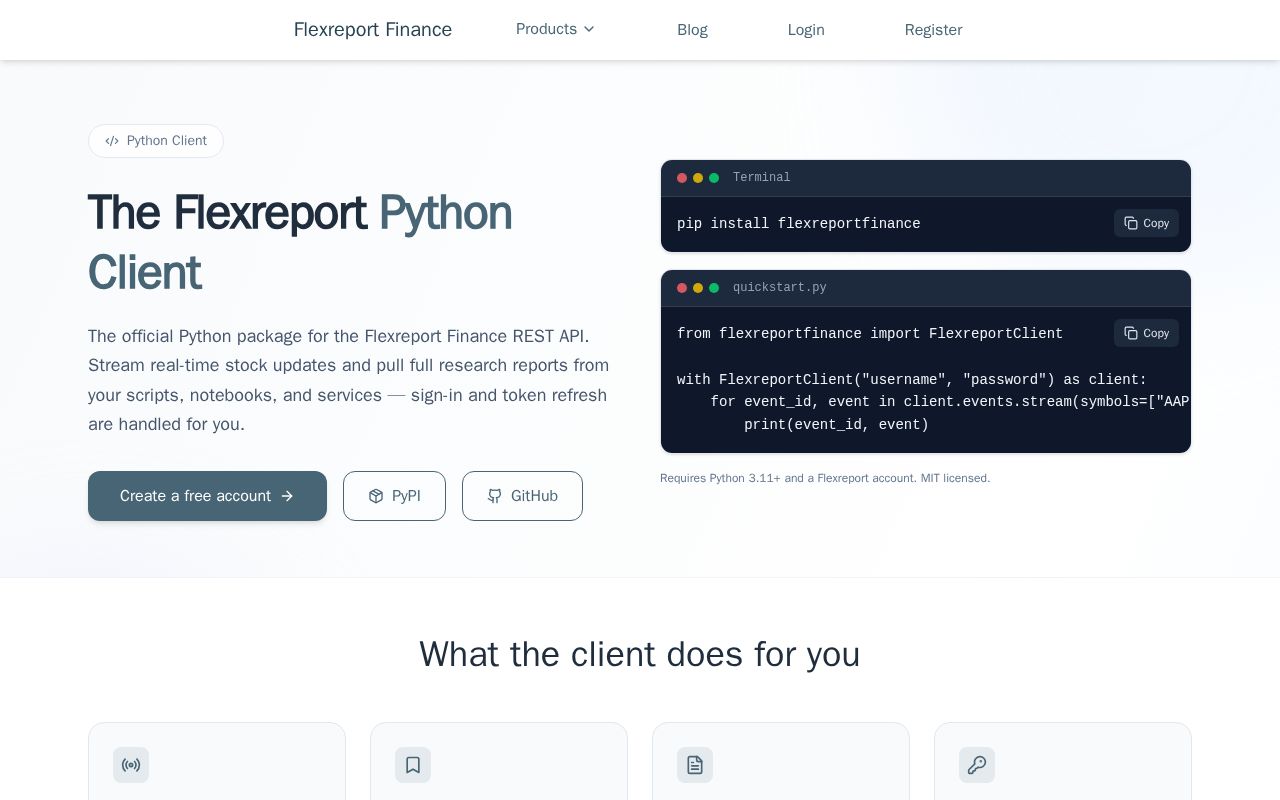Click the with FlexreportClient code line
1280x800 pixels.
point(912,380)
